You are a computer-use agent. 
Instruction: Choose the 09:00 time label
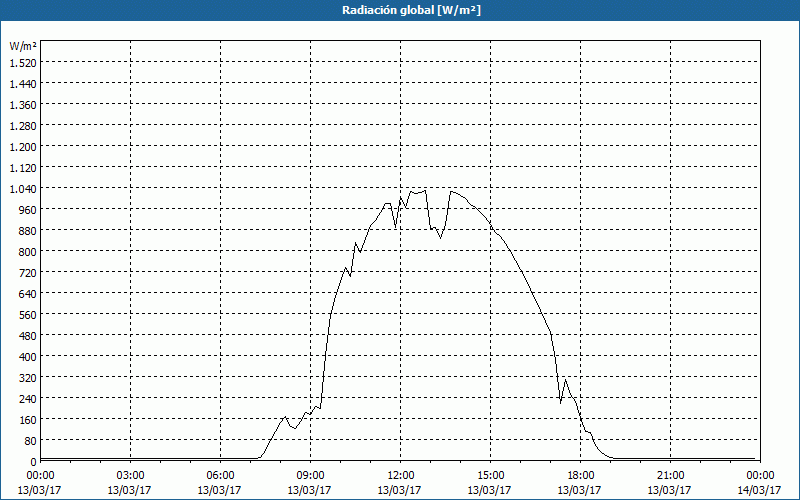310,476
